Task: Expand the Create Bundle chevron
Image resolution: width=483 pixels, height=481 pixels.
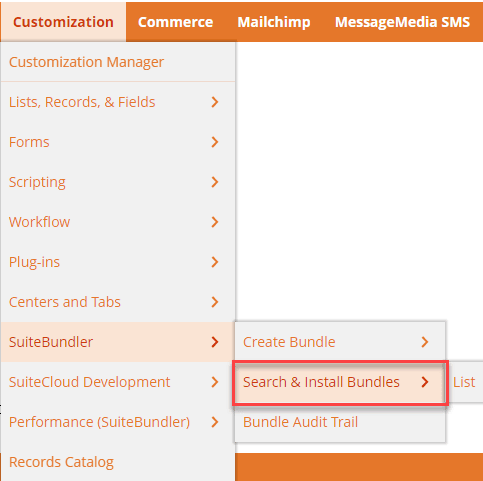Action: click(425, 342)
